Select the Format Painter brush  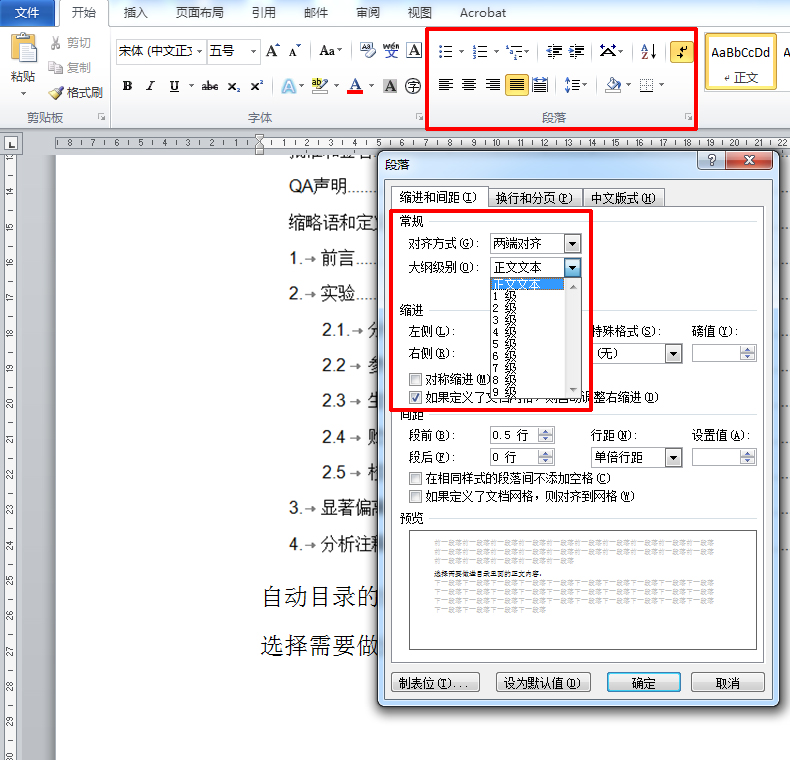click(56, 92)
